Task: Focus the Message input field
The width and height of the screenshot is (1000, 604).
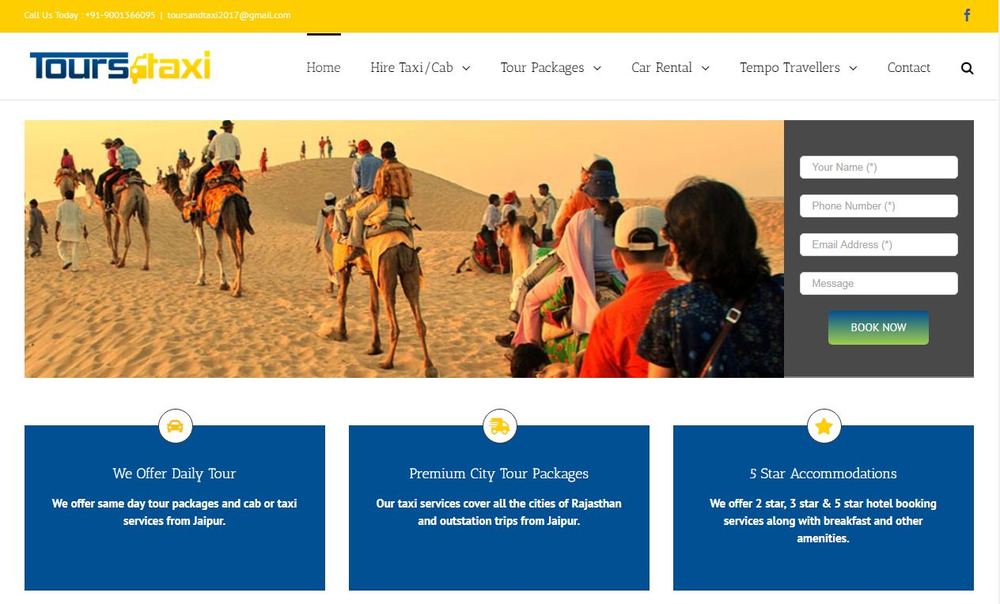Action: [879, 283]
